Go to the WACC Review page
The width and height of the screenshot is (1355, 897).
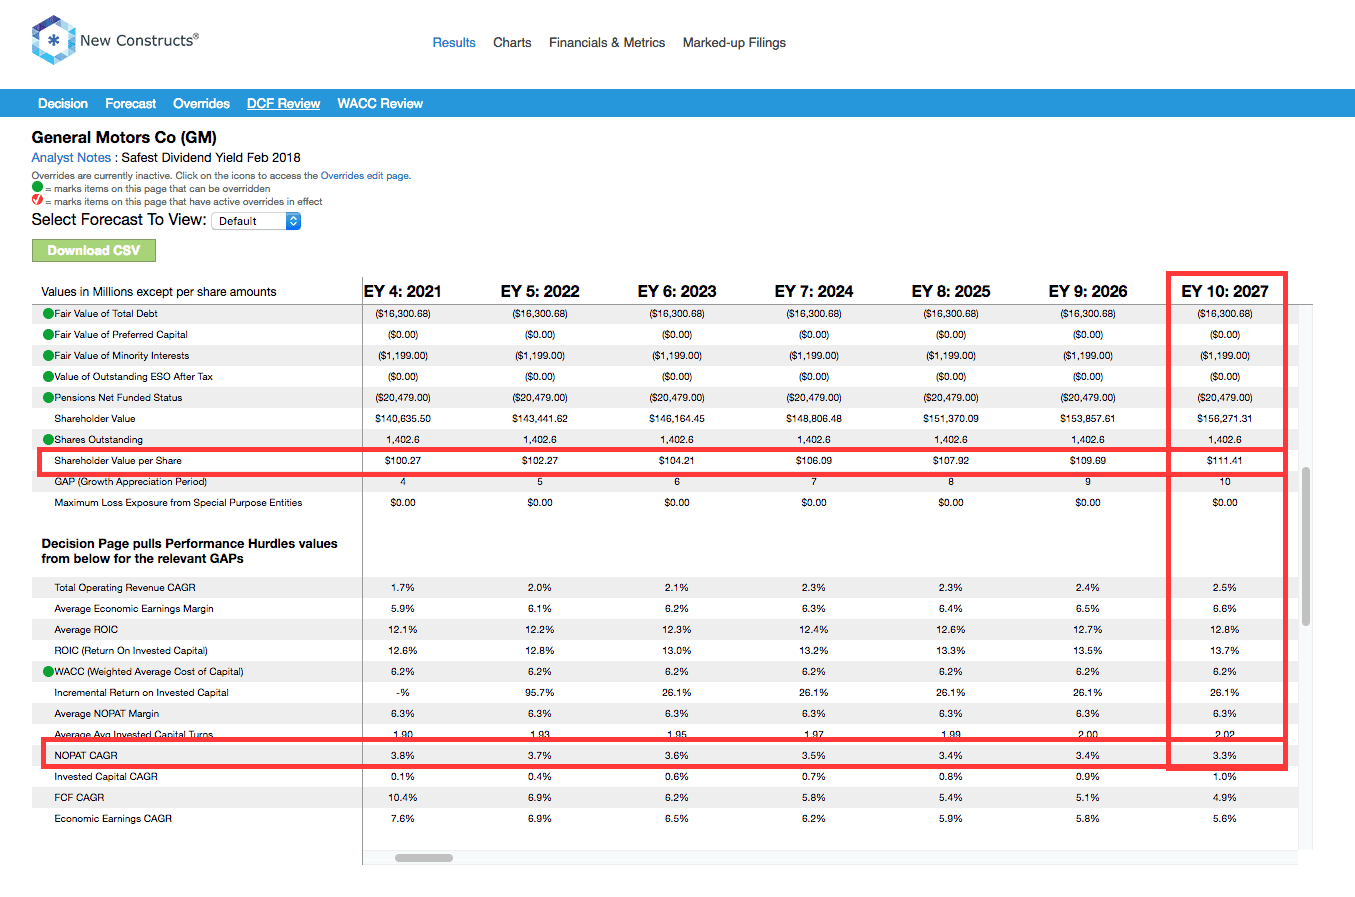click(380, 104)
